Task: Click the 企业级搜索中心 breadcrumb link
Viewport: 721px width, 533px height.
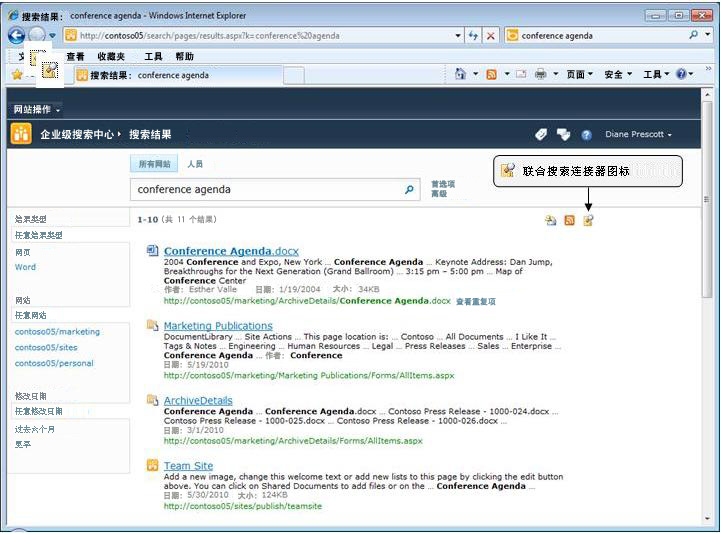Action: point(77,134)
